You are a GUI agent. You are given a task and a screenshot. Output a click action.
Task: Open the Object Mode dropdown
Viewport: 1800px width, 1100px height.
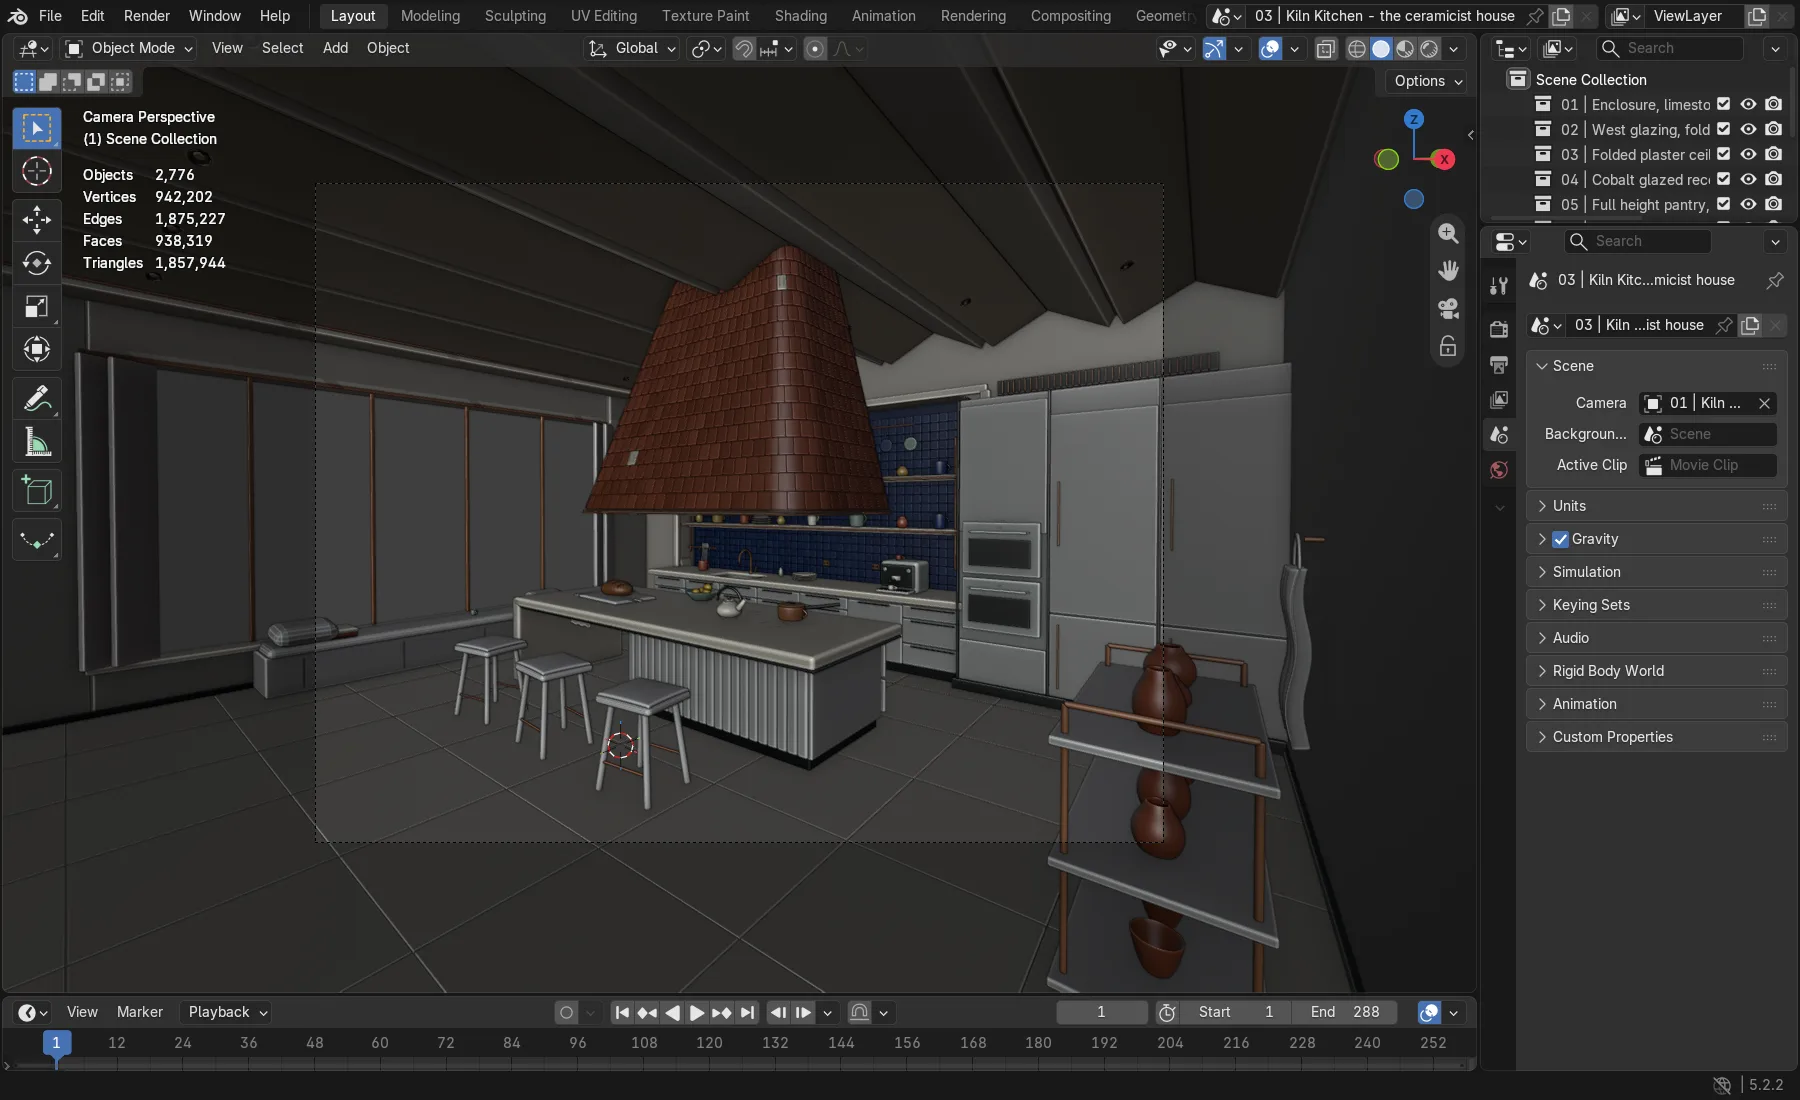coord(129,48)
